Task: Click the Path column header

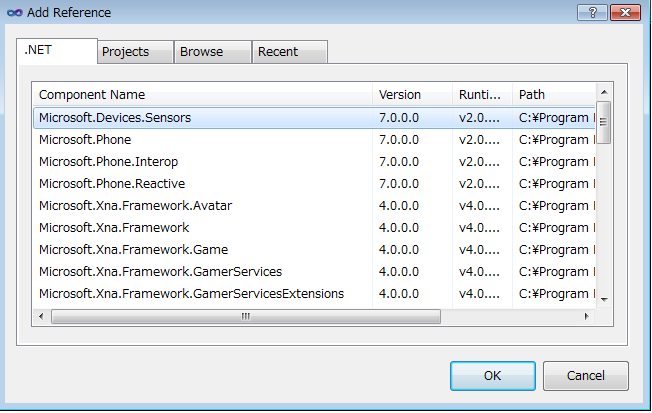Action: pyautogui.click(x=554, y=94)
